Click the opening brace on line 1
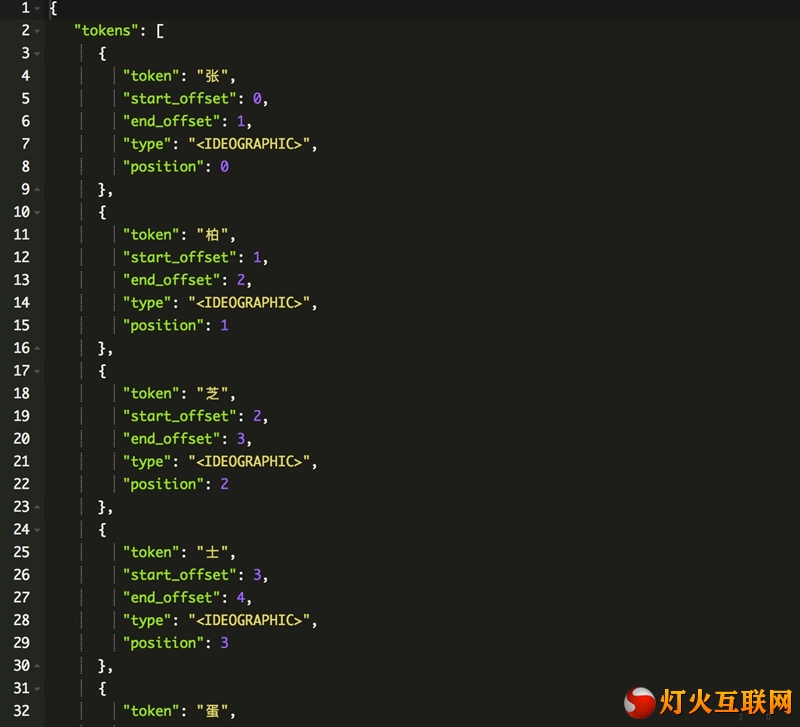The height and width of the screenshot is (727, 800). [53, 8]
